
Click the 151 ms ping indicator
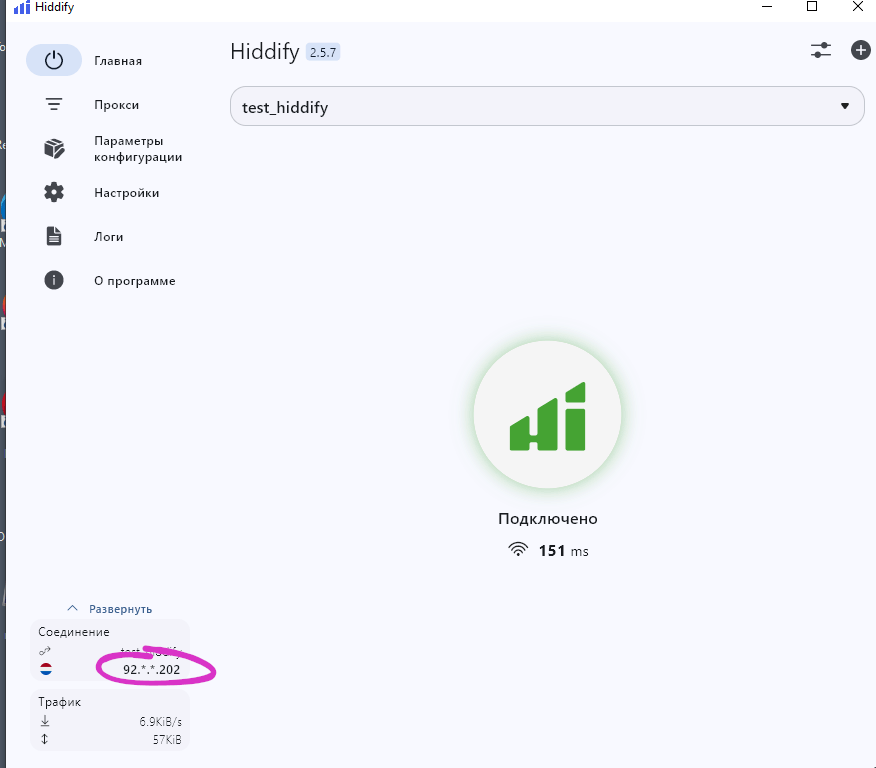547,550
